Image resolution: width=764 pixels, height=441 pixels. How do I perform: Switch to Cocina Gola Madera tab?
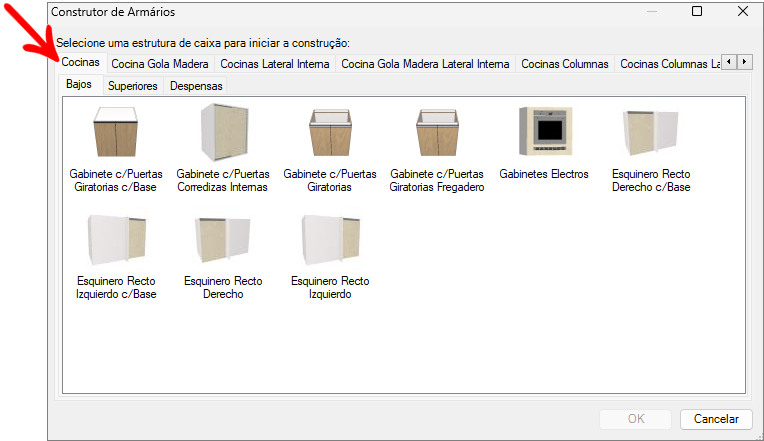point(160,64)
